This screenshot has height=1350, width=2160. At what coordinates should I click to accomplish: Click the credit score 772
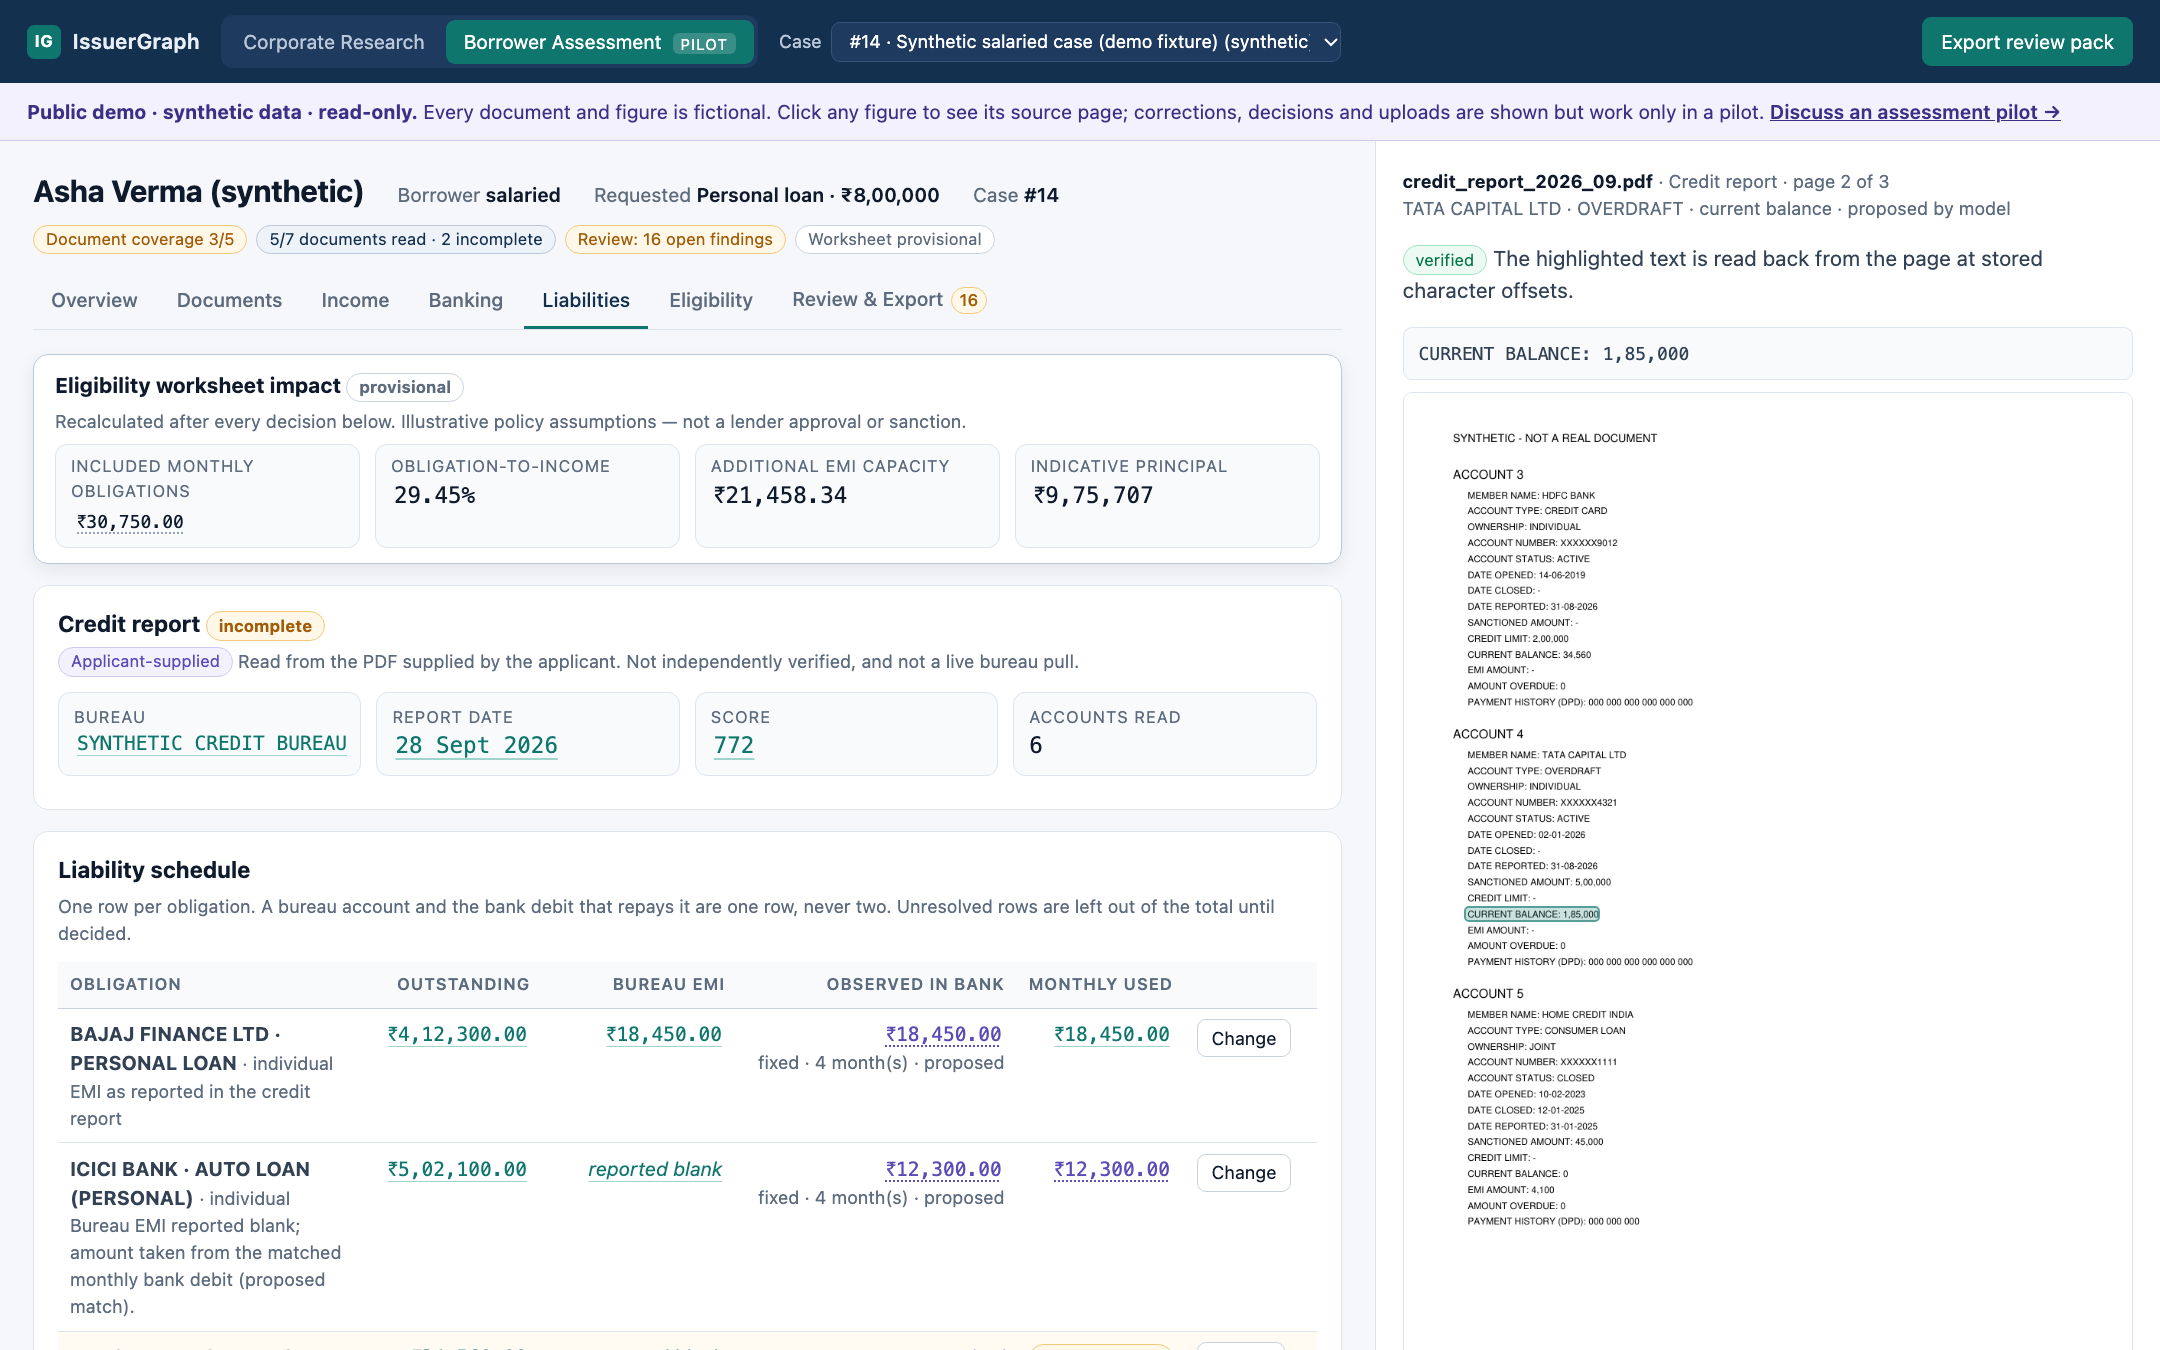point(733,745)
